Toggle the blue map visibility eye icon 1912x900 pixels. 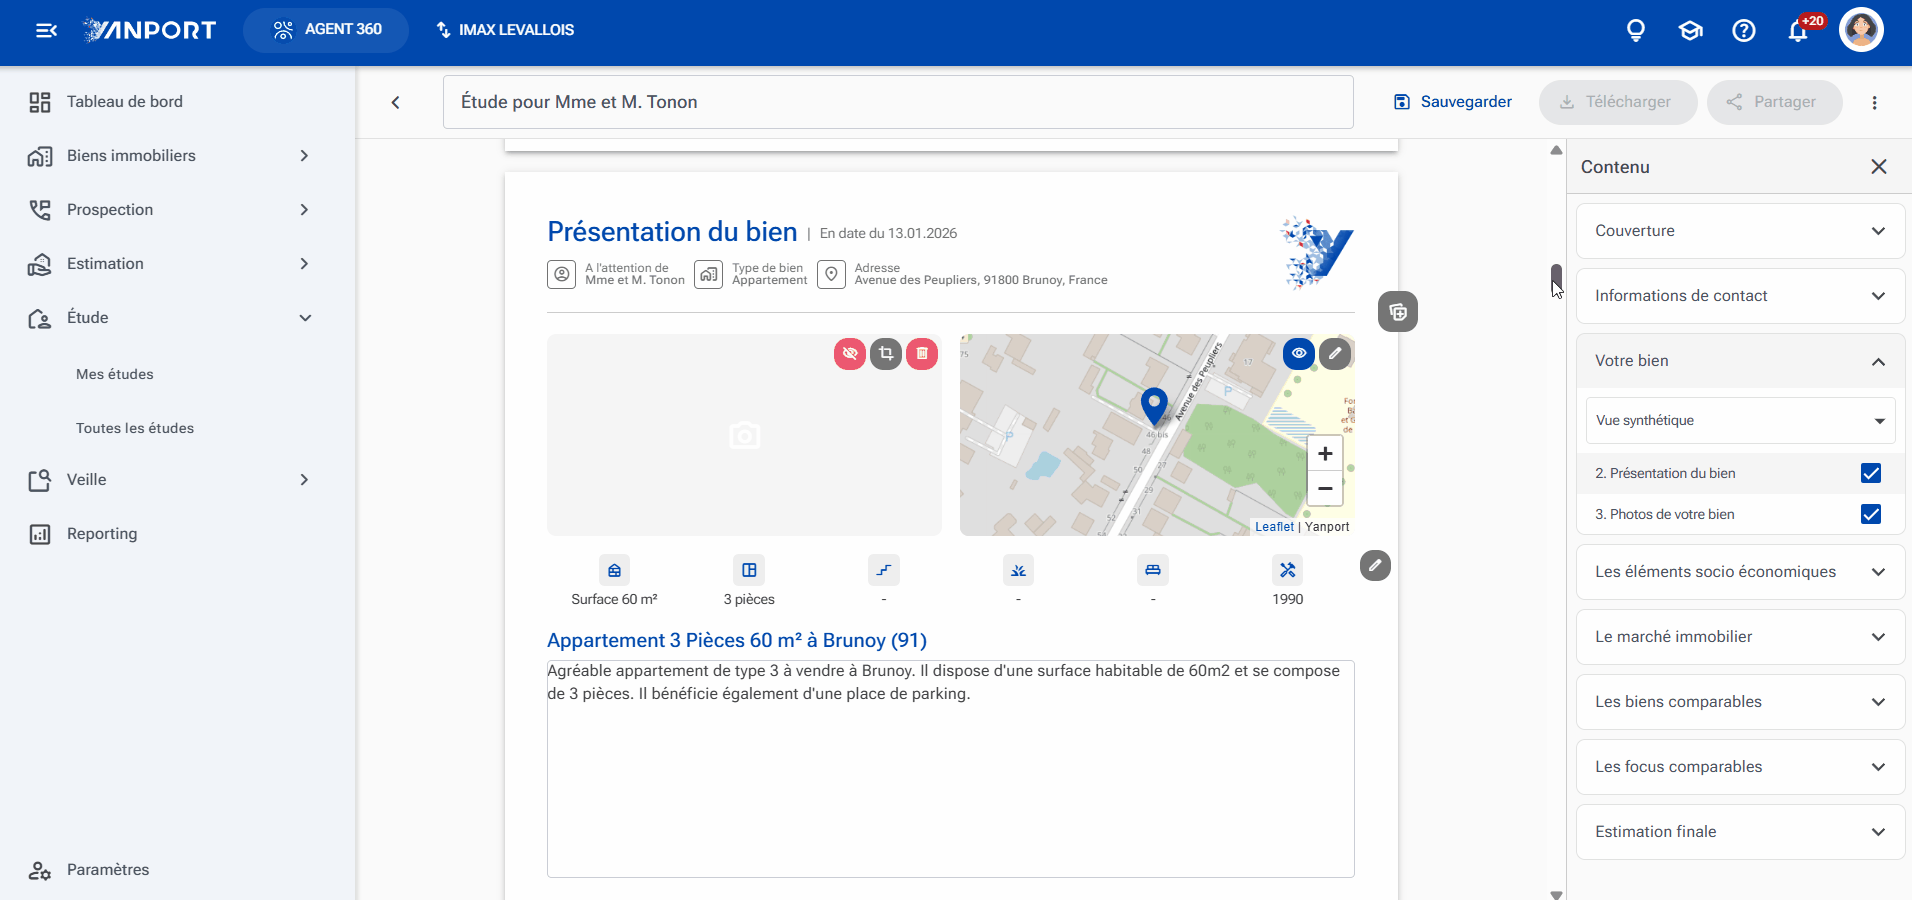(1299, 354)
